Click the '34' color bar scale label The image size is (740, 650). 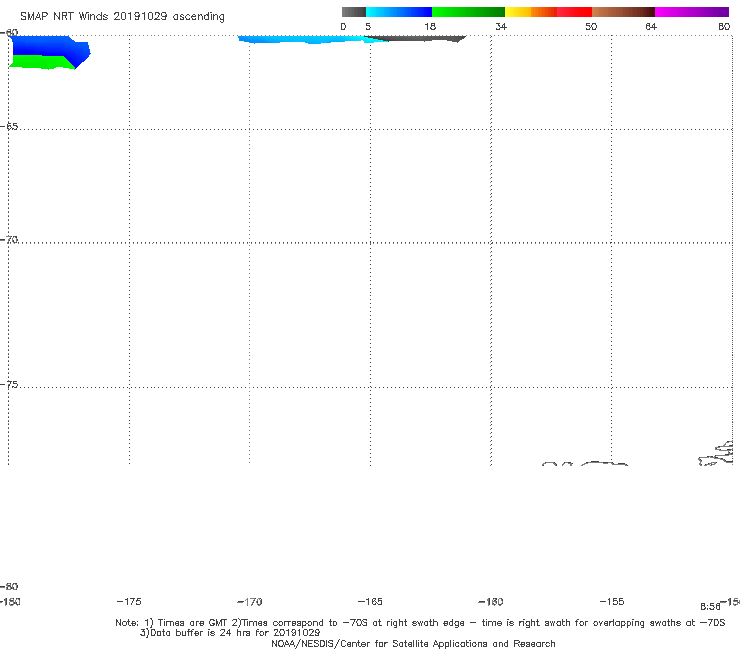pyautogui.click(x=501, y=27)
